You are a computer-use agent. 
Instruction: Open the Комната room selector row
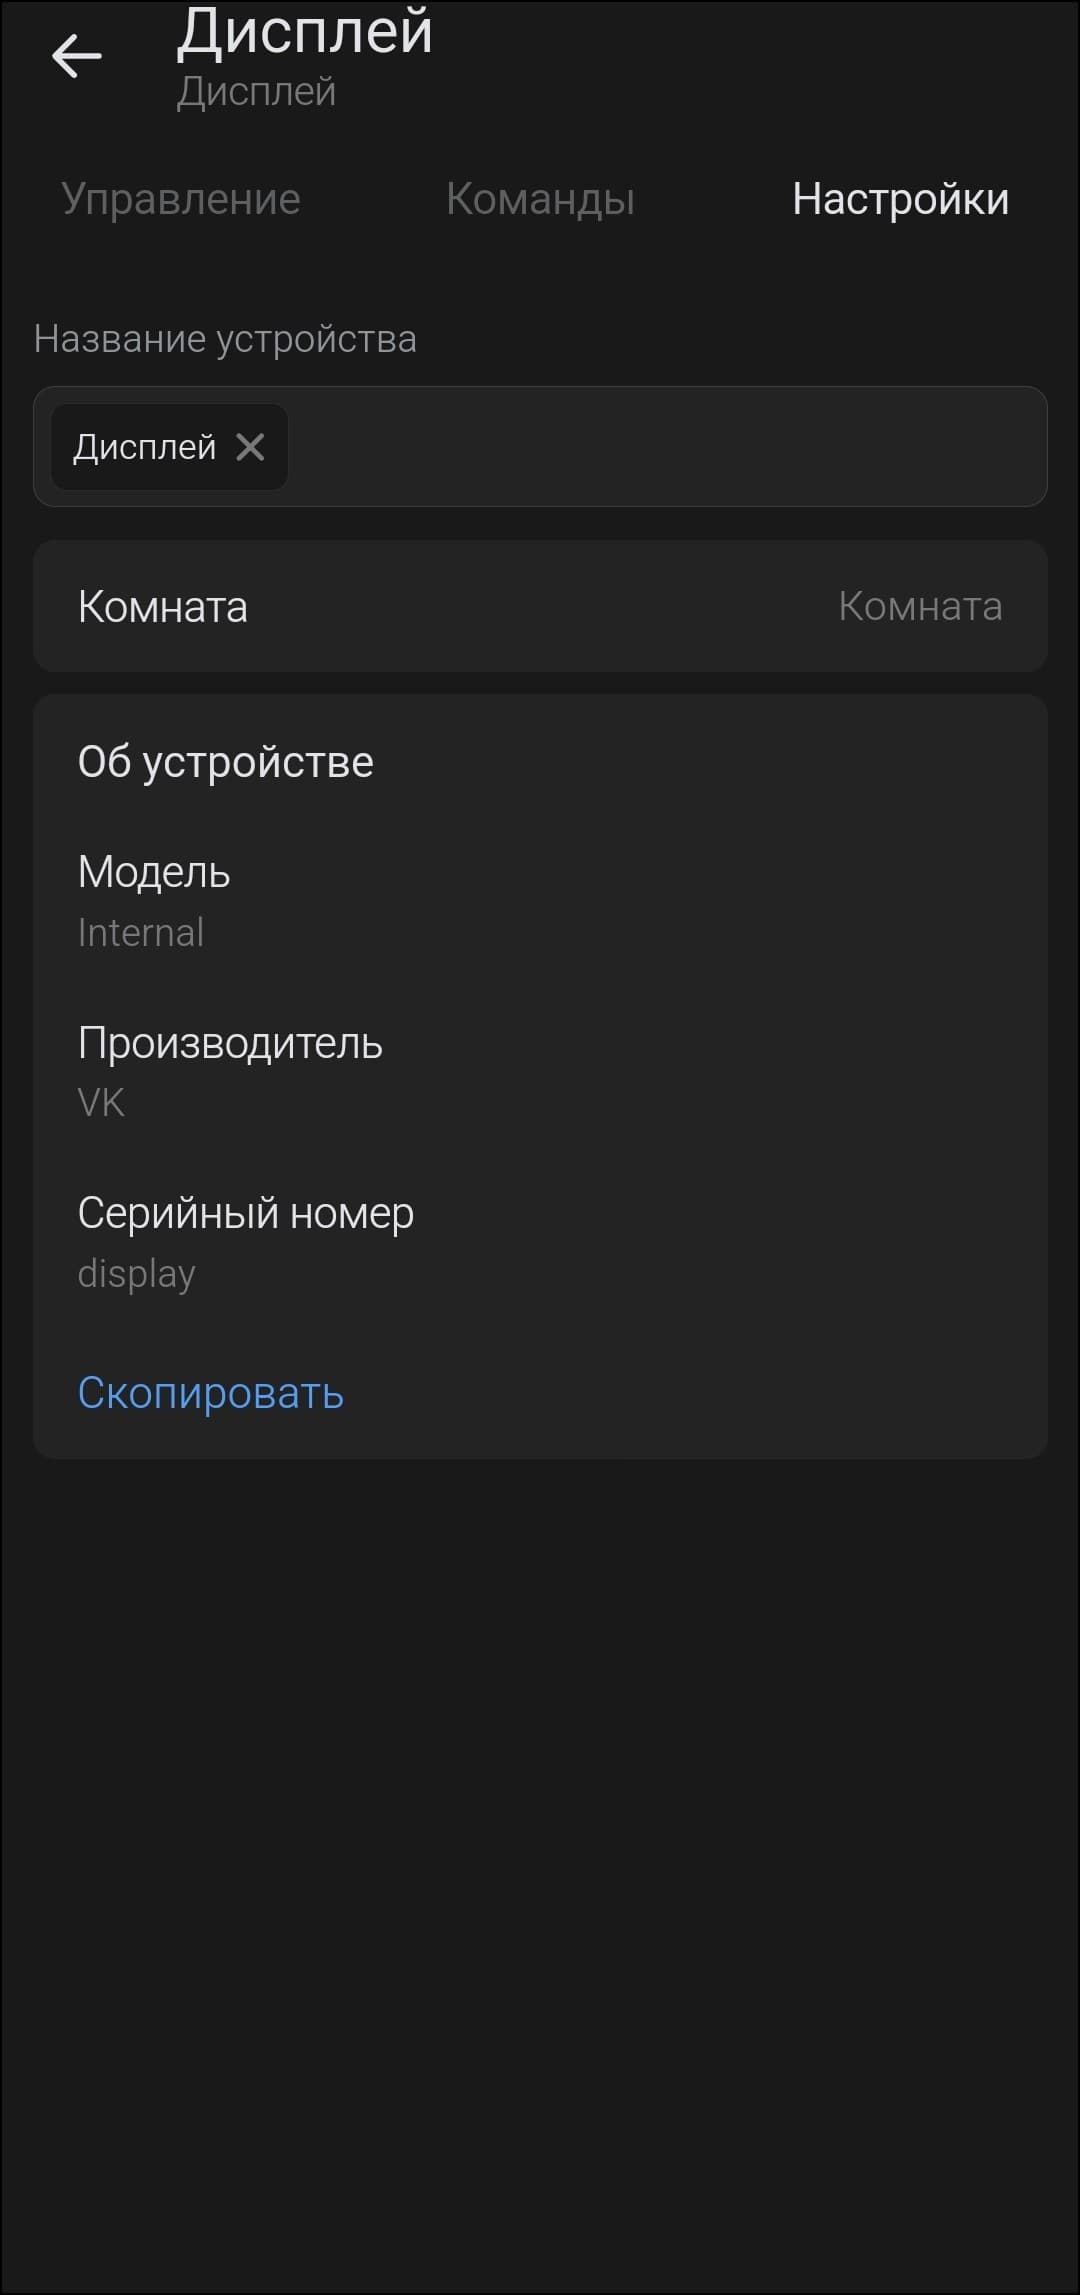[x=540, y=606]
